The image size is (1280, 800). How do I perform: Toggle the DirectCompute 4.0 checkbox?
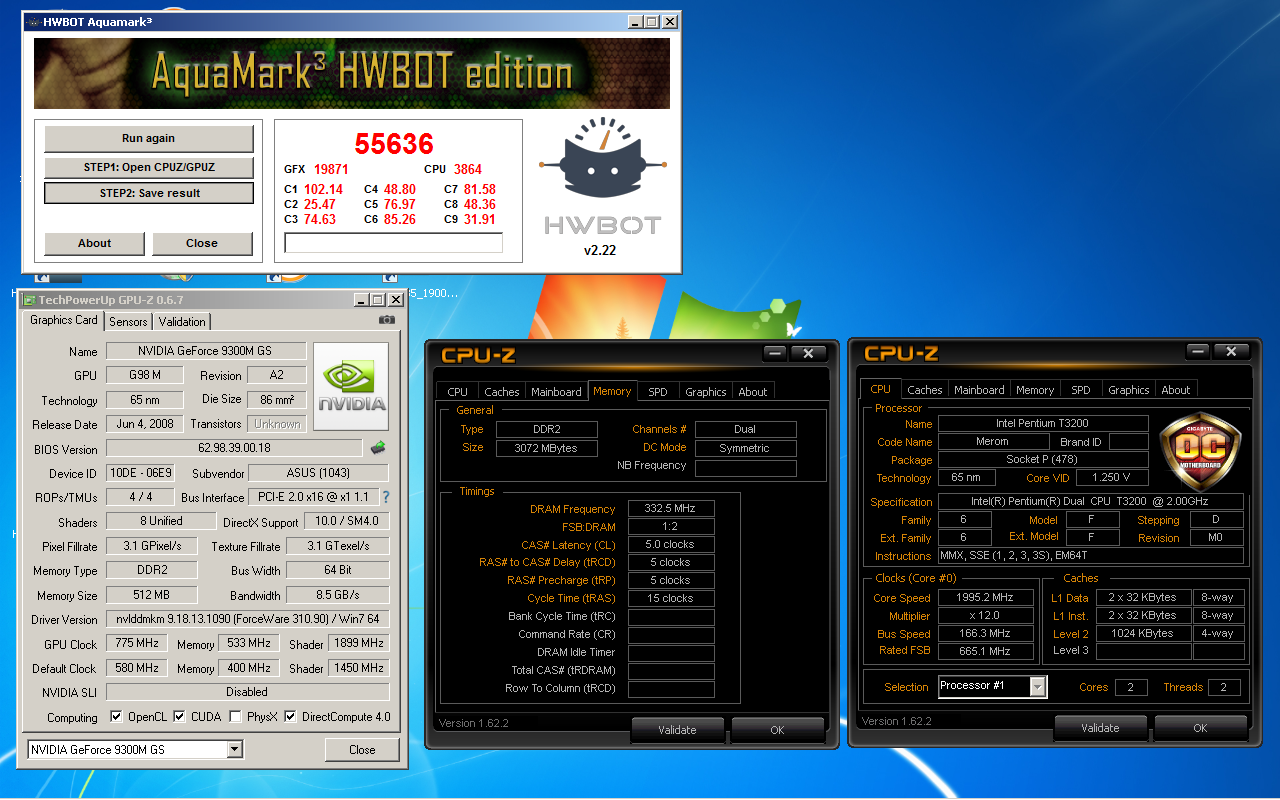click(291, 717)
